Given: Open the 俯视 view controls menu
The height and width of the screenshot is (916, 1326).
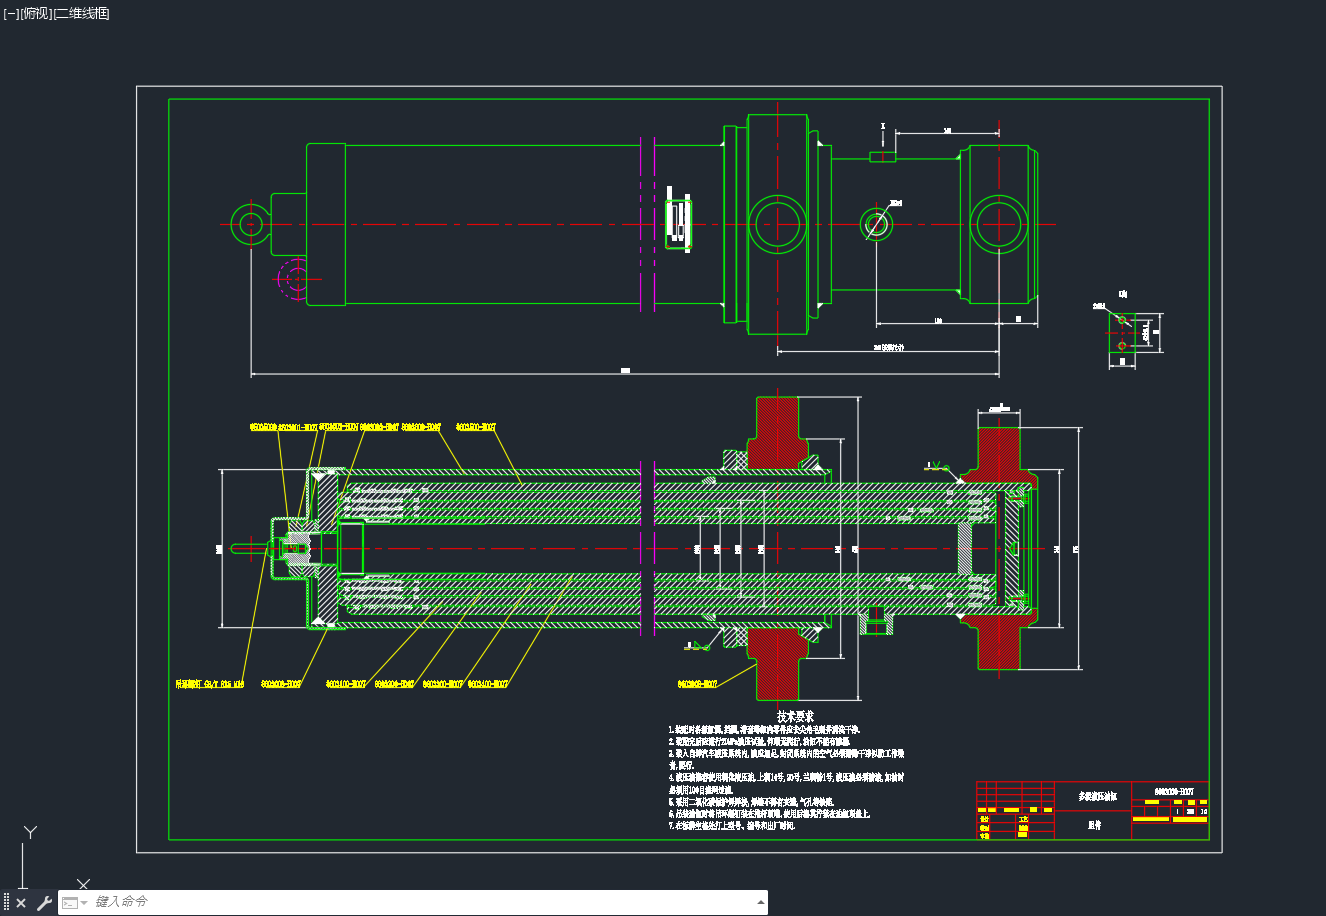Looking at the screenshot, I should click(x=35, y=13).
